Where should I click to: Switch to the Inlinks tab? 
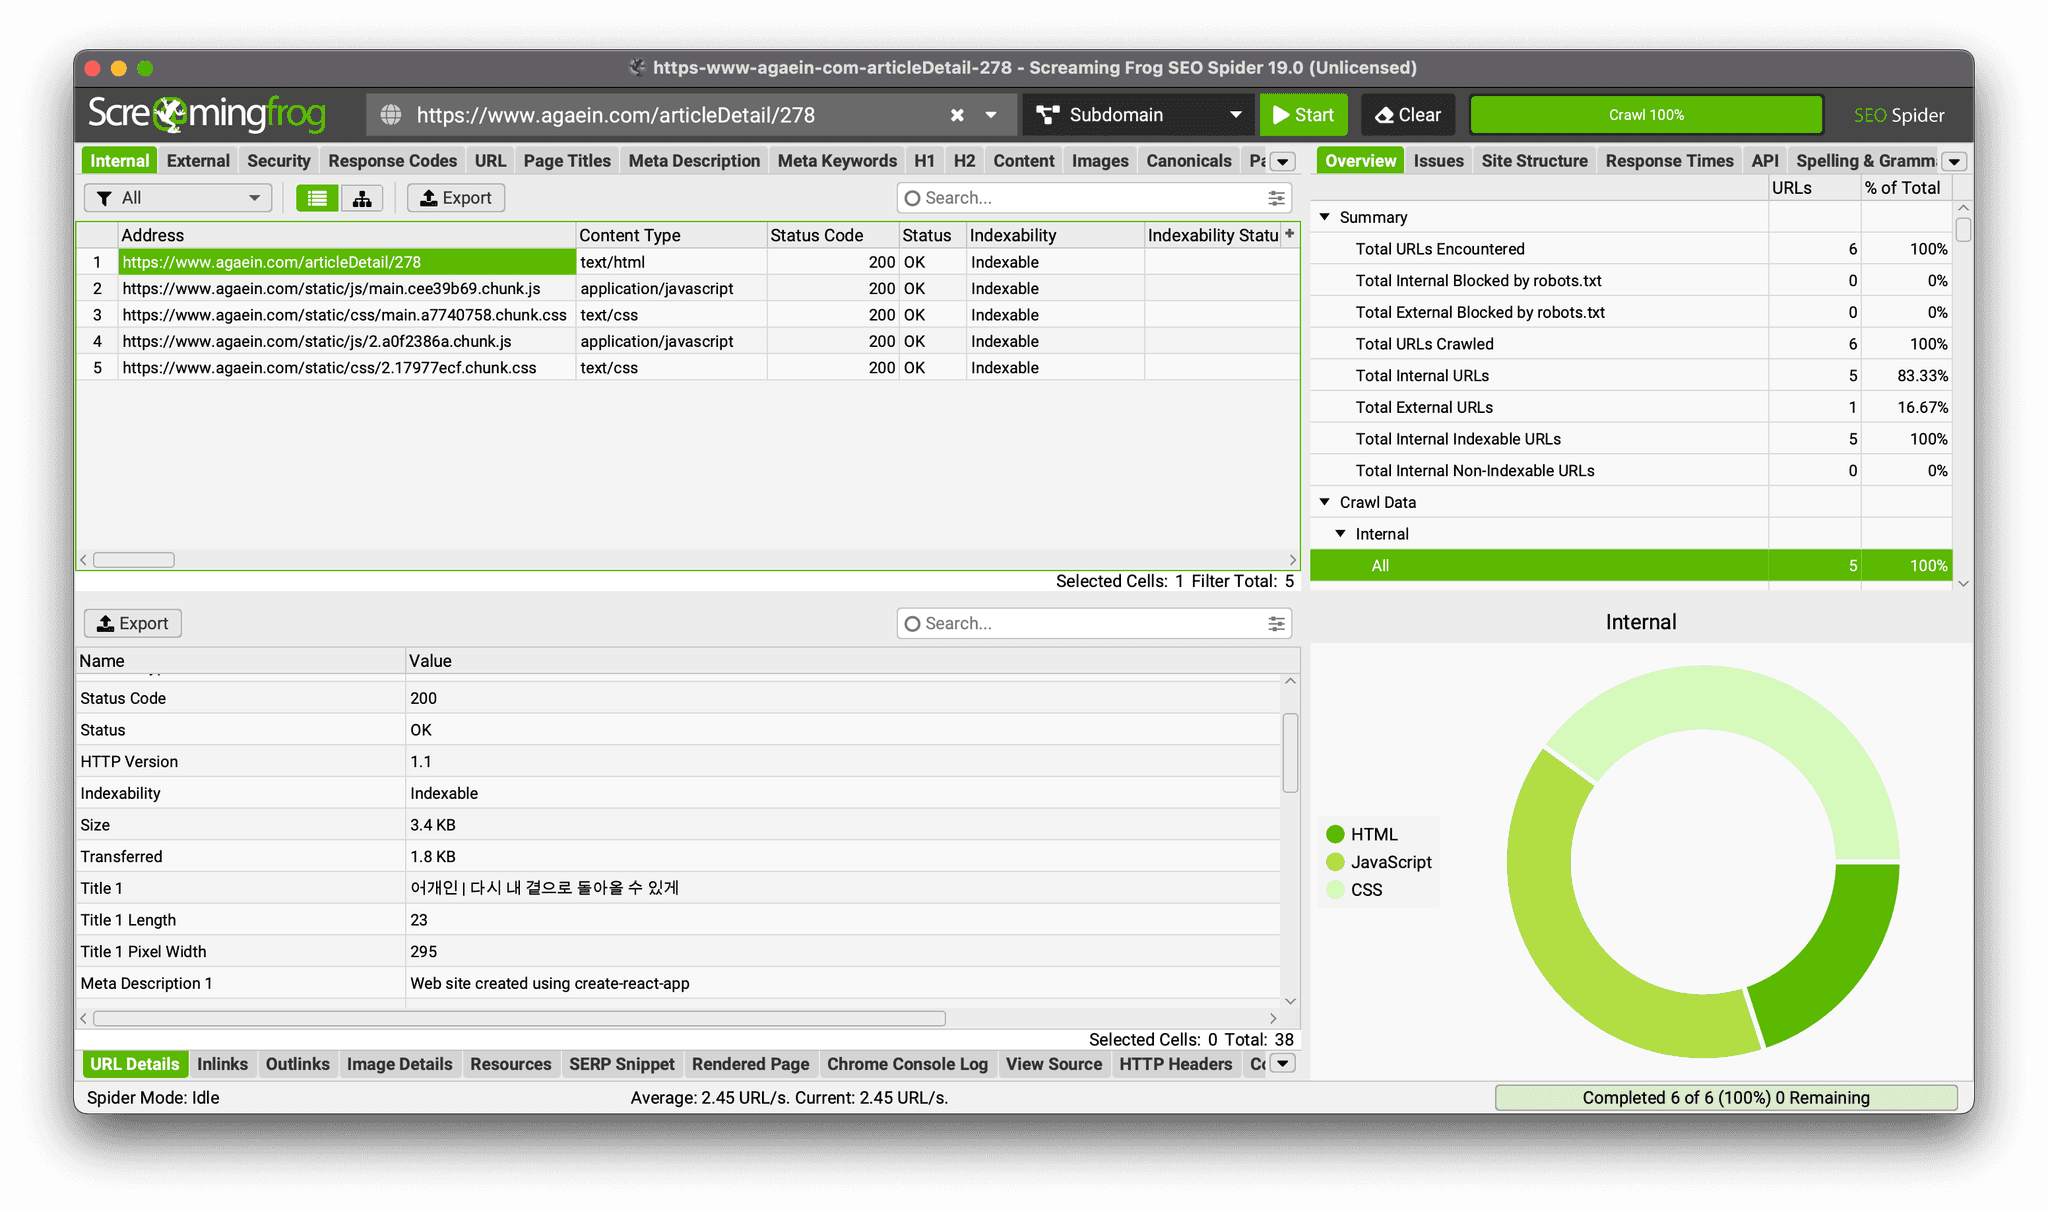(x=222, y=1064)
